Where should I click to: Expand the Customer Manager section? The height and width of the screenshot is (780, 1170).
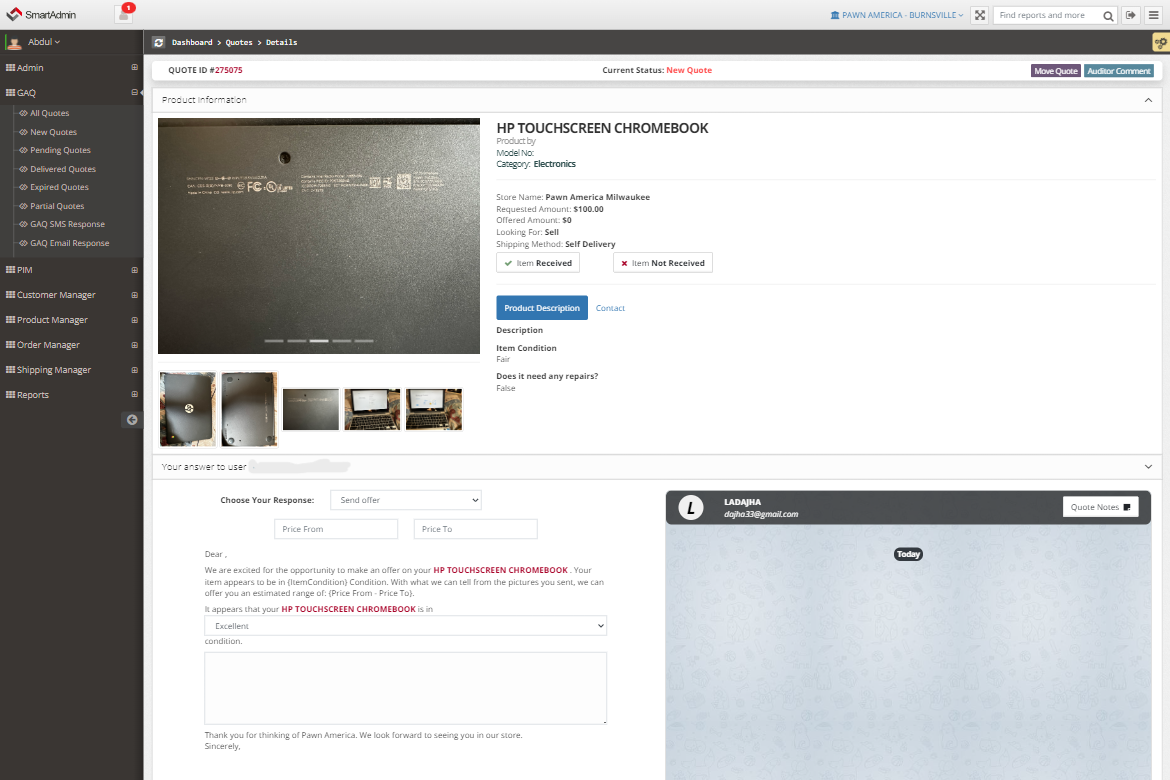[134, 295]
